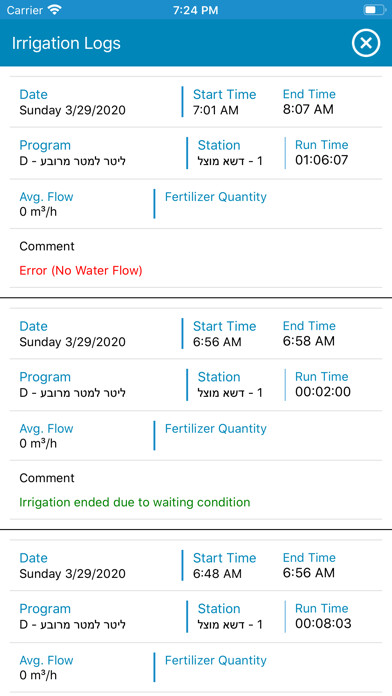
Task: Tap the 'Irrigation ended due to waiting condition' comment
Action: tap(135, 502)
